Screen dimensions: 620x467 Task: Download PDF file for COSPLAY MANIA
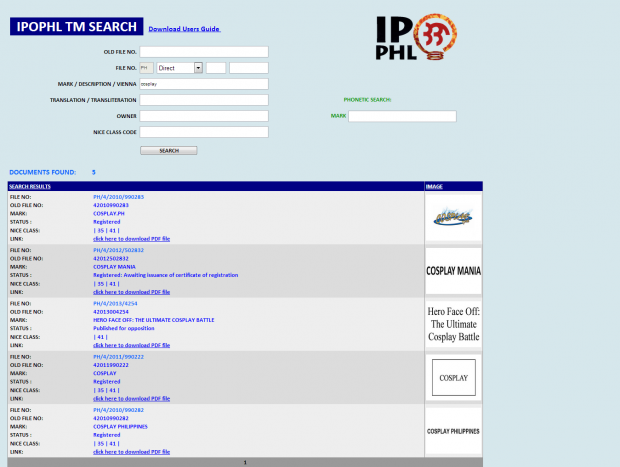pyautogui.click(x=131, y=292)
